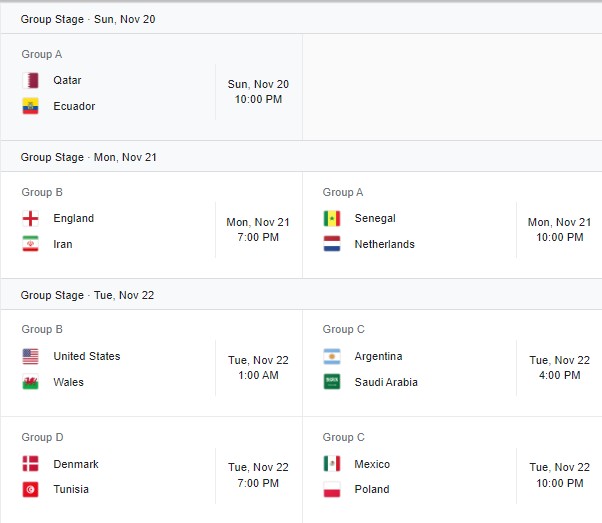Click the Argentina flag icon
Image resolution: width=602 pixels, height=523 pixels.
tap(332, 357)
